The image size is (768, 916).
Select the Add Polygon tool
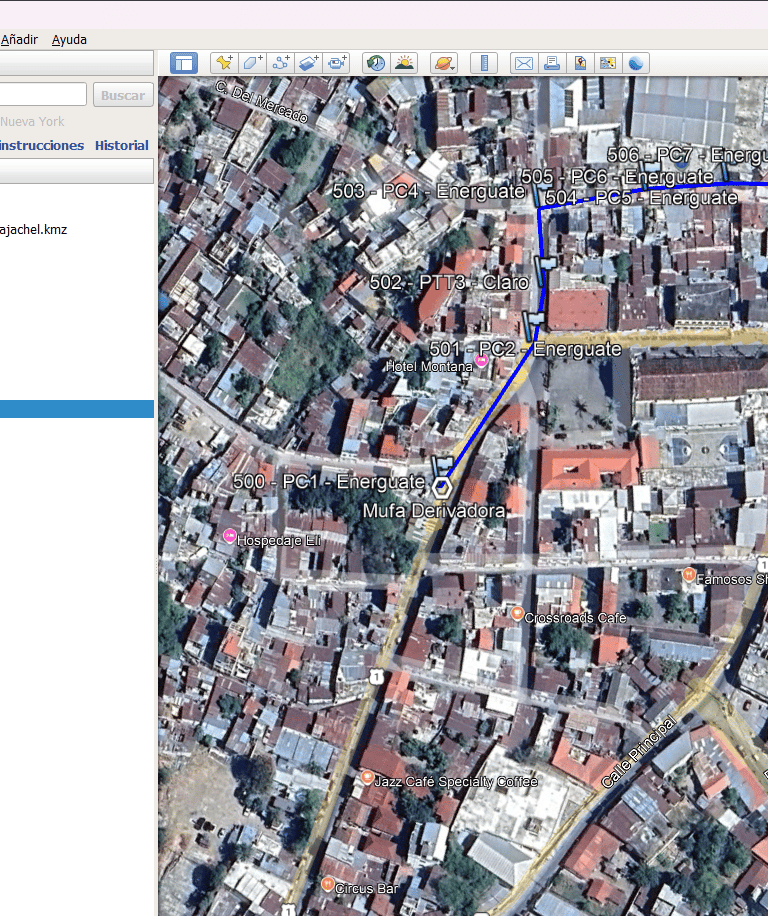(x=252, y=63)
